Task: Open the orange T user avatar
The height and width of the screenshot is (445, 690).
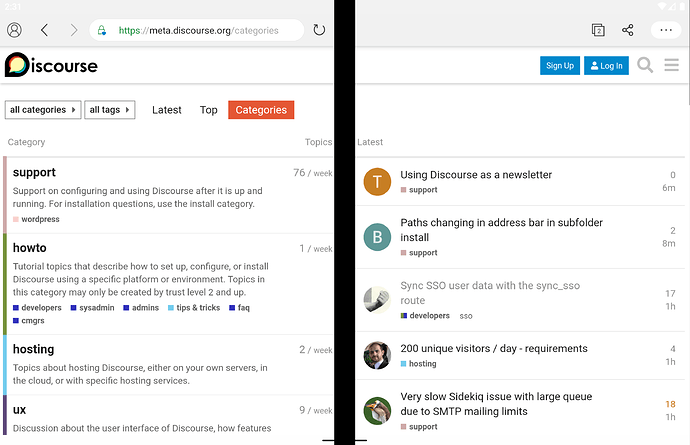Action: click(x=377, y=181)
